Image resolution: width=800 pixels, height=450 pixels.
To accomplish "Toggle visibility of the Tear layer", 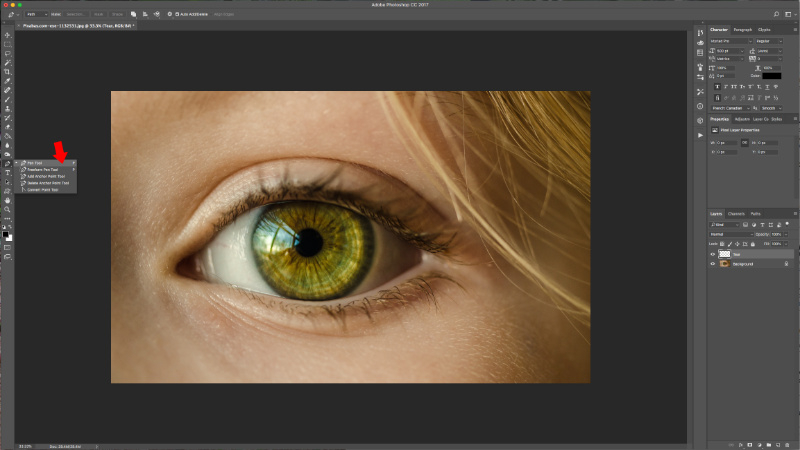I will tap(713, 254).
